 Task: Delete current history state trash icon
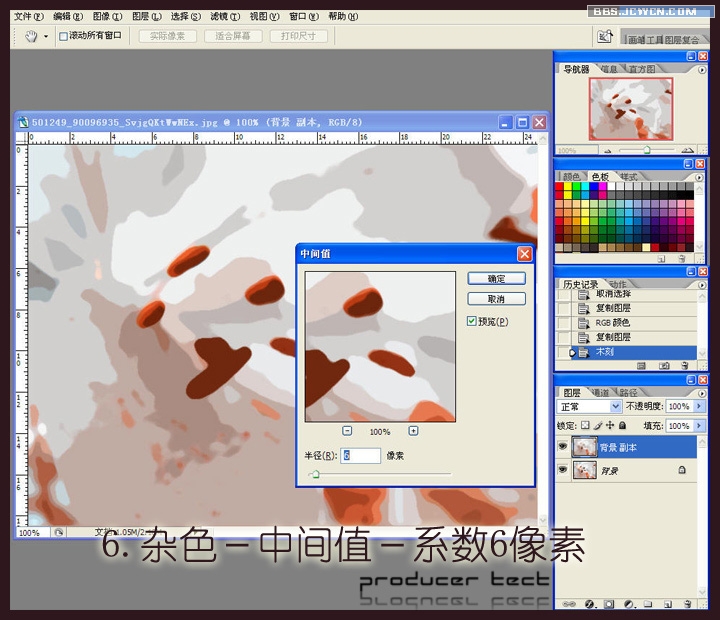(685, 366)
